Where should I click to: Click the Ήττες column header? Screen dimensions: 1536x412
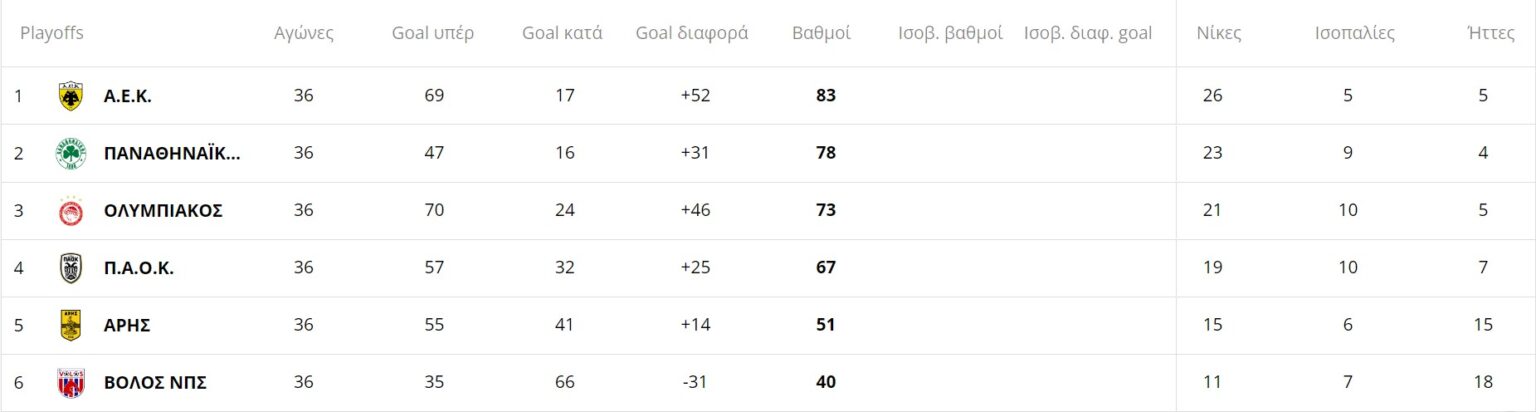pyautogui.click(x=1483, y=33)
